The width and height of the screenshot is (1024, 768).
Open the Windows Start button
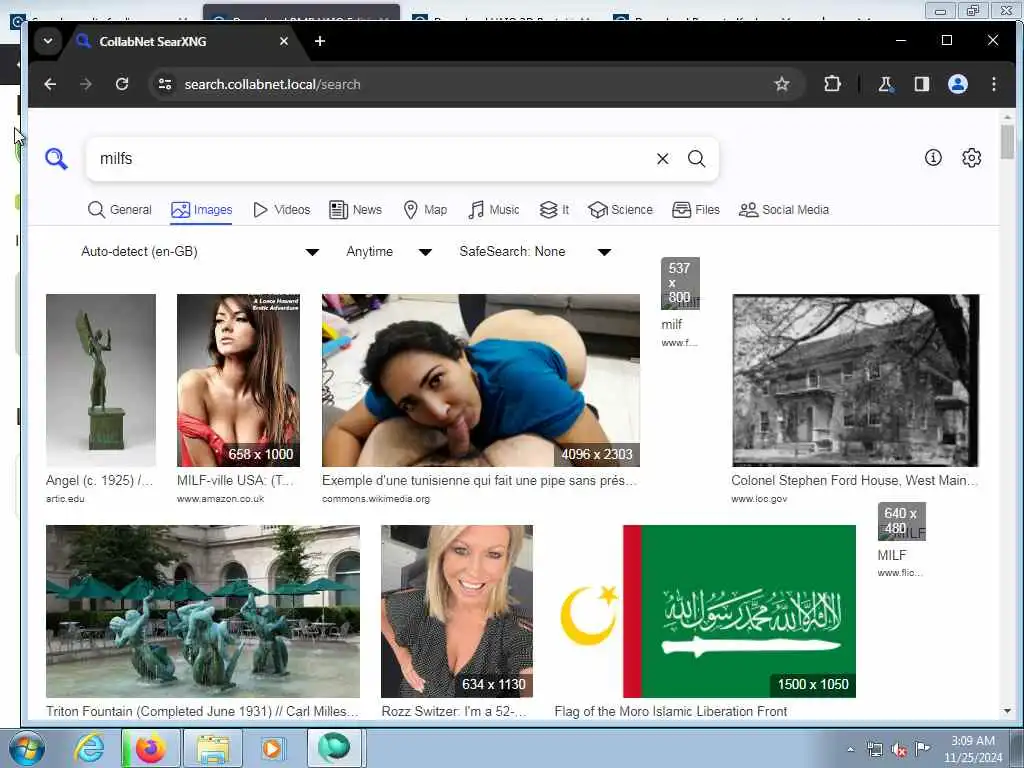(27, 748)
